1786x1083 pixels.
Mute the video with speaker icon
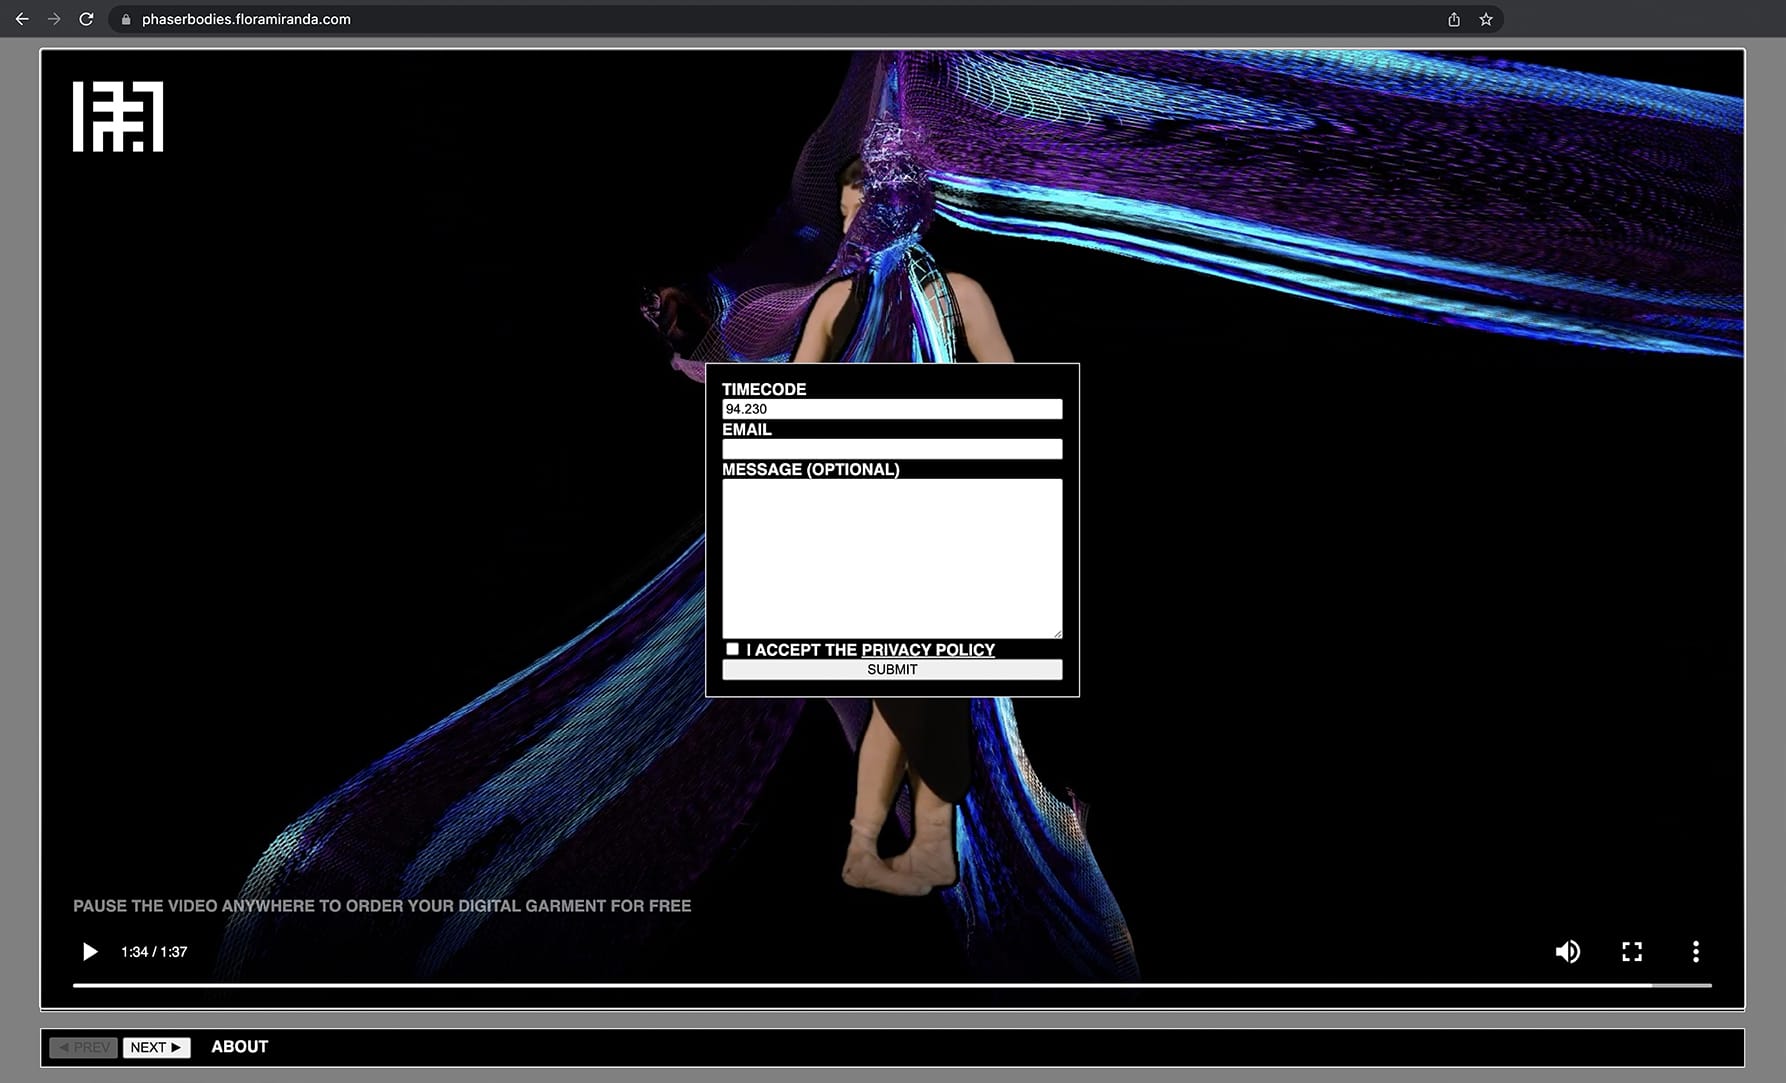point(1567,951)
